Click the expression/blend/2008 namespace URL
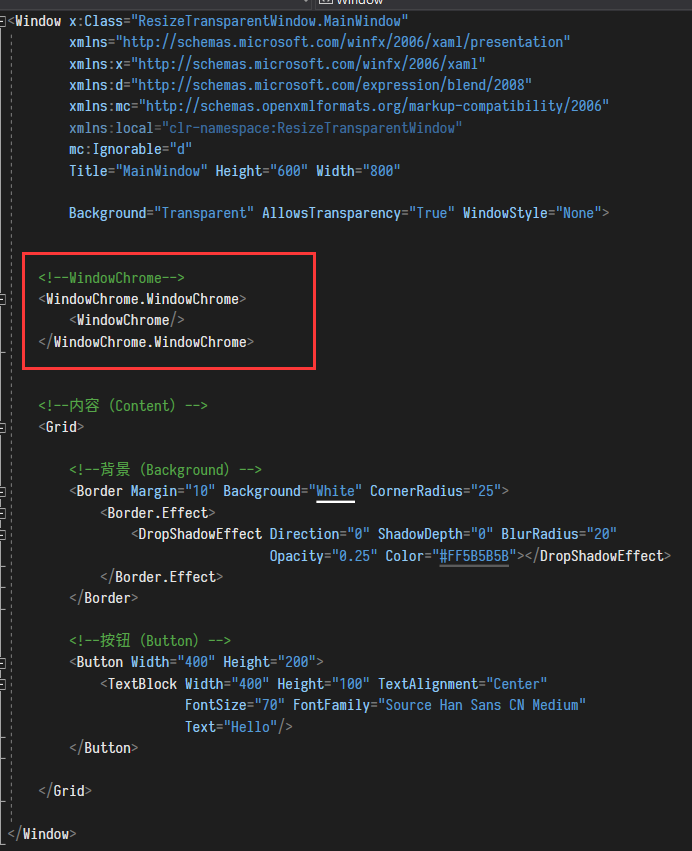Image resolution: width=692 pixels, height=851 pixels. [x=331, y=85]
